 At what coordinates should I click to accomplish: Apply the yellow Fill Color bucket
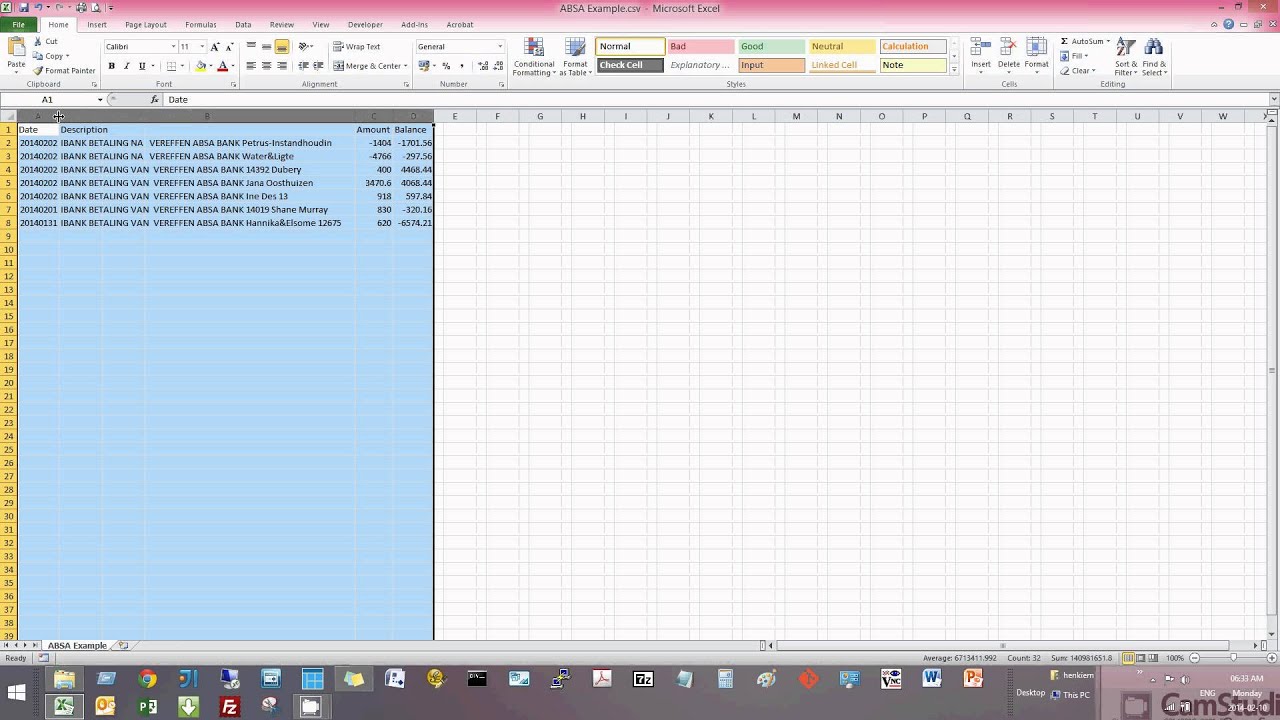coord(201,66)
